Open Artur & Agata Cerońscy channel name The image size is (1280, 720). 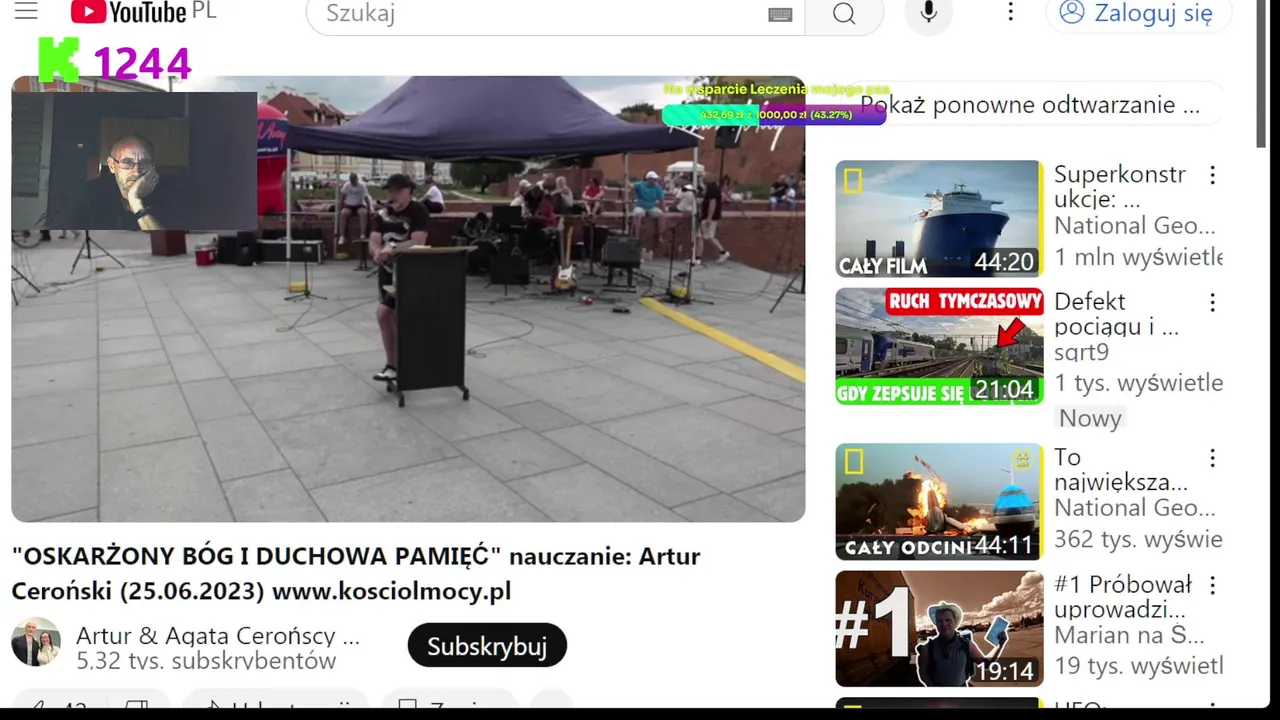click(218, 636)
